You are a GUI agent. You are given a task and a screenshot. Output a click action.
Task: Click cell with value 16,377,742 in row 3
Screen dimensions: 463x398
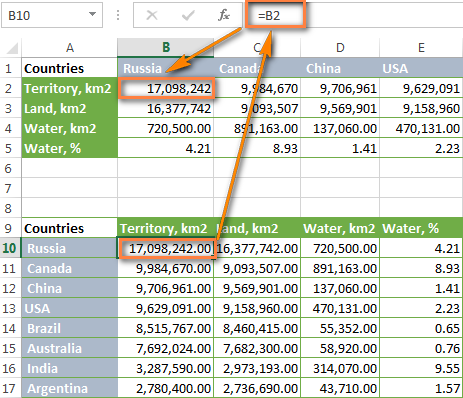pyautogui.click(x=166, y=108)
